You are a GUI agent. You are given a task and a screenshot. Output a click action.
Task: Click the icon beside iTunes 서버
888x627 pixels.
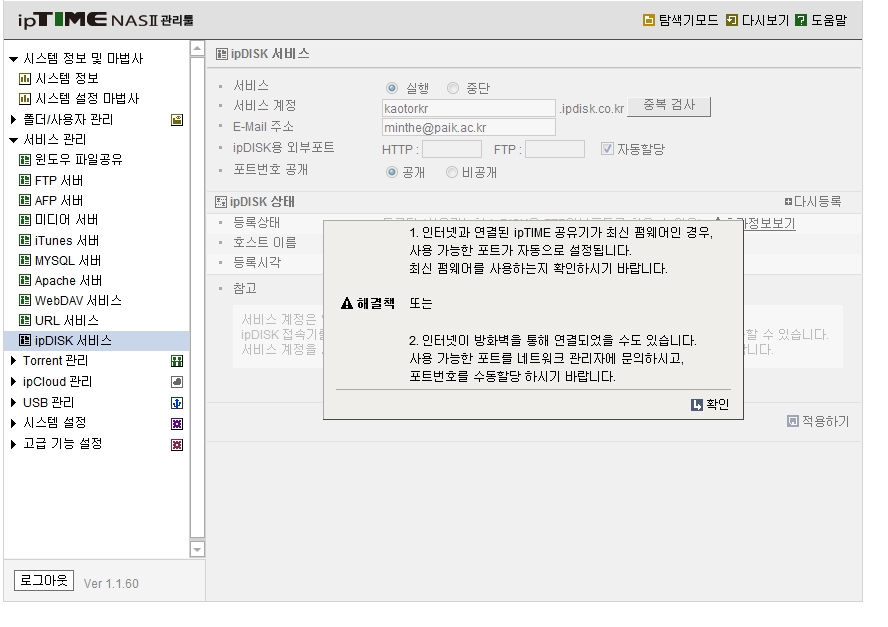[25, 240]
